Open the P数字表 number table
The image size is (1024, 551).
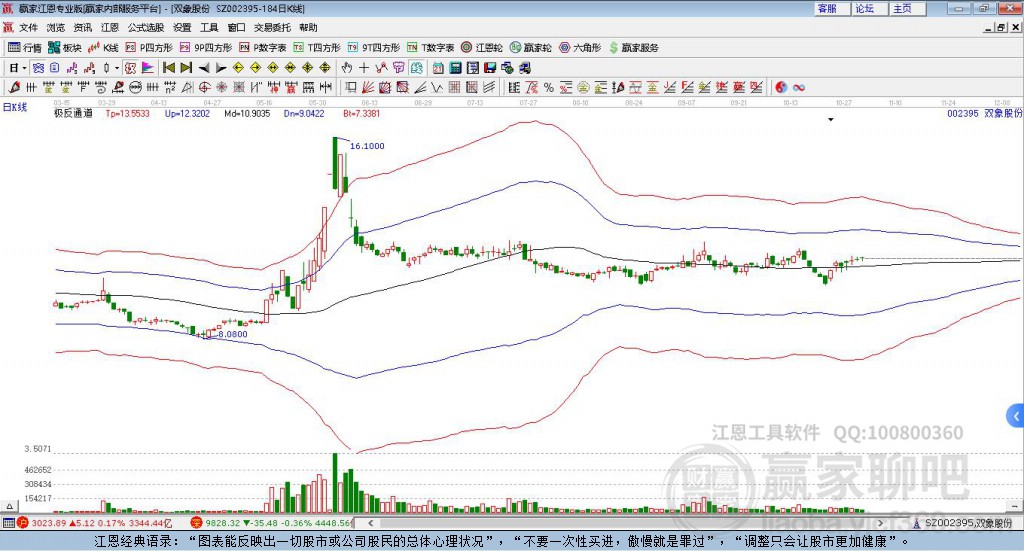click(x=263, y=48)
